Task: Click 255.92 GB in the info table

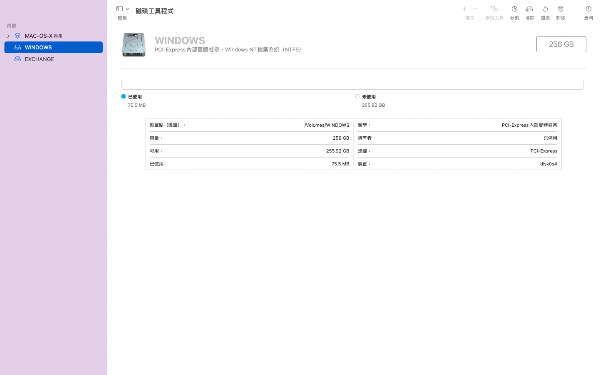Action: (x=338, y=151)
